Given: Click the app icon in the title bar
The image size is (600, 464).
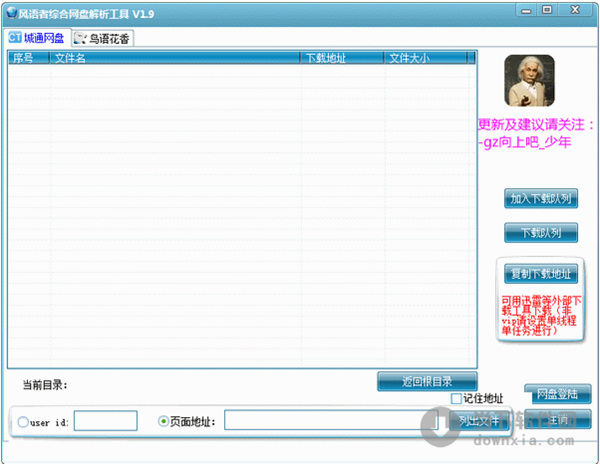Looking at the screenshot, I should pos(11,13).
